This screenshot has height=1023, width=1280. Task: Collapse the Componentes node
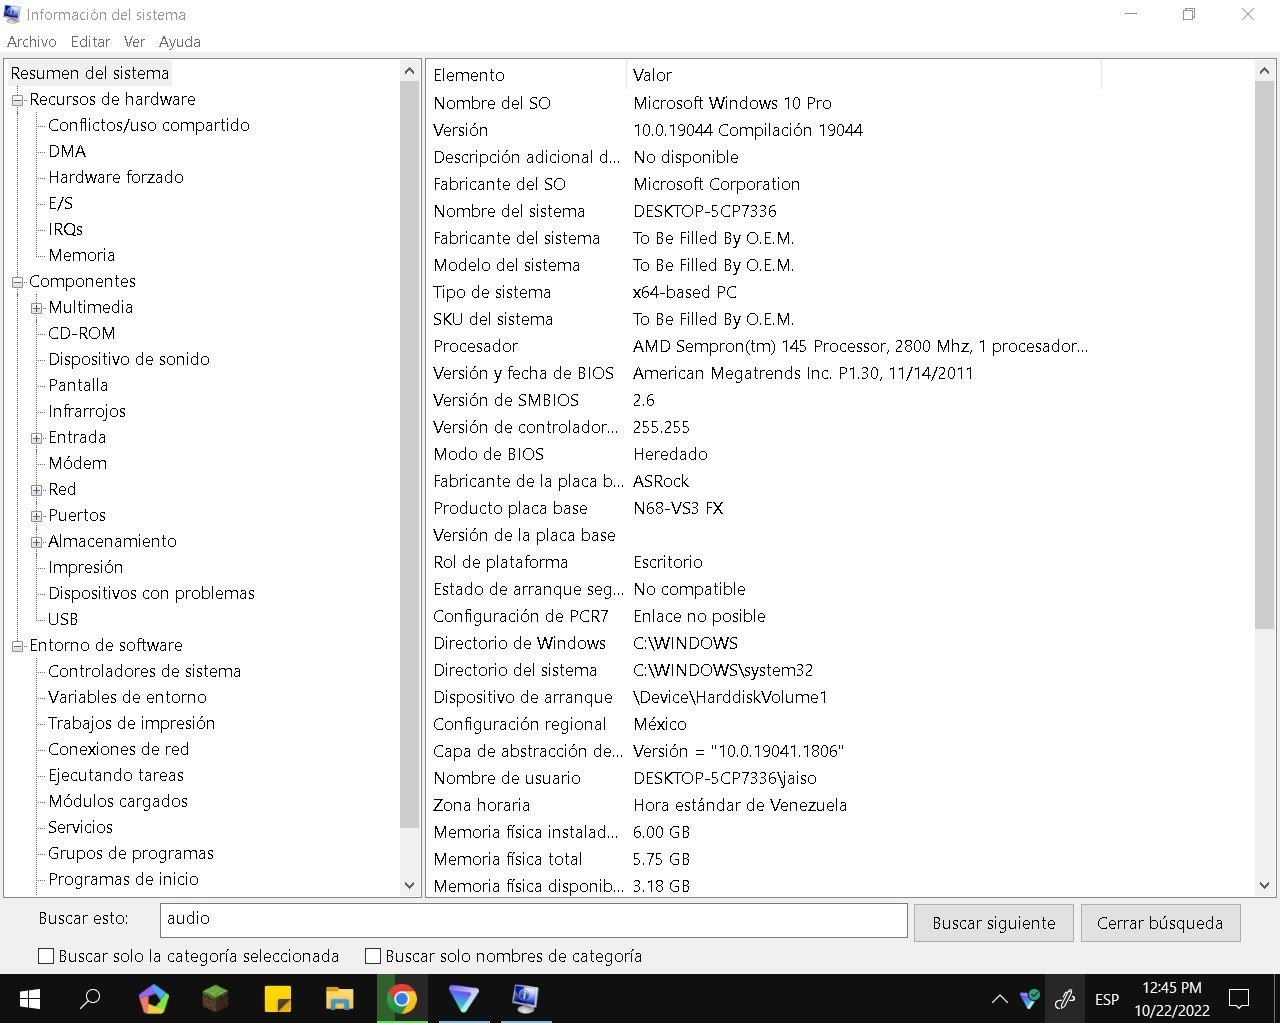tap(17, 282)
